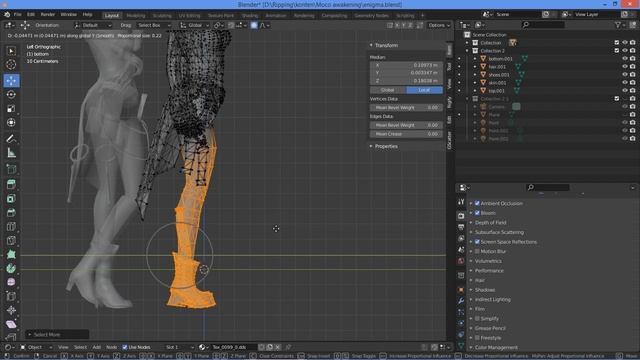The width and height of the screenshot is (640, 360).
Task: Select the Spin tool
Action: (11, 268)
